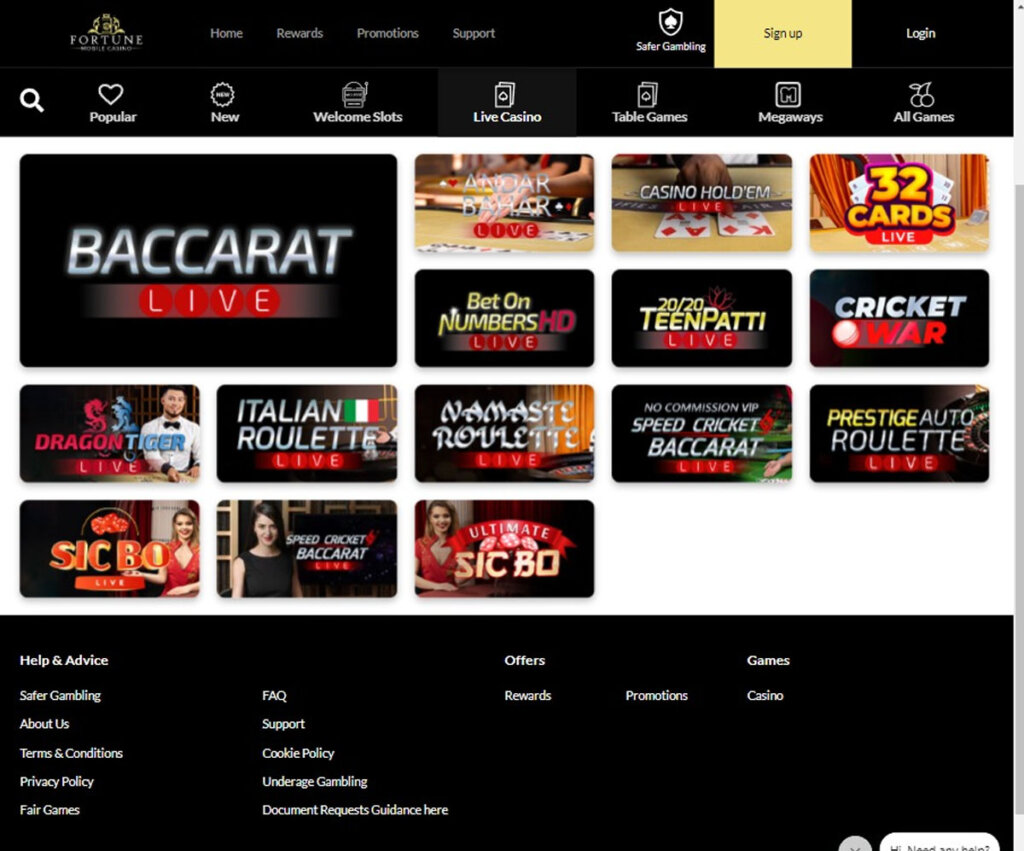The width and height of the screenshot is (1024, 851).
Task: Open the All Games cherries icon
Action: pos(921,95)
